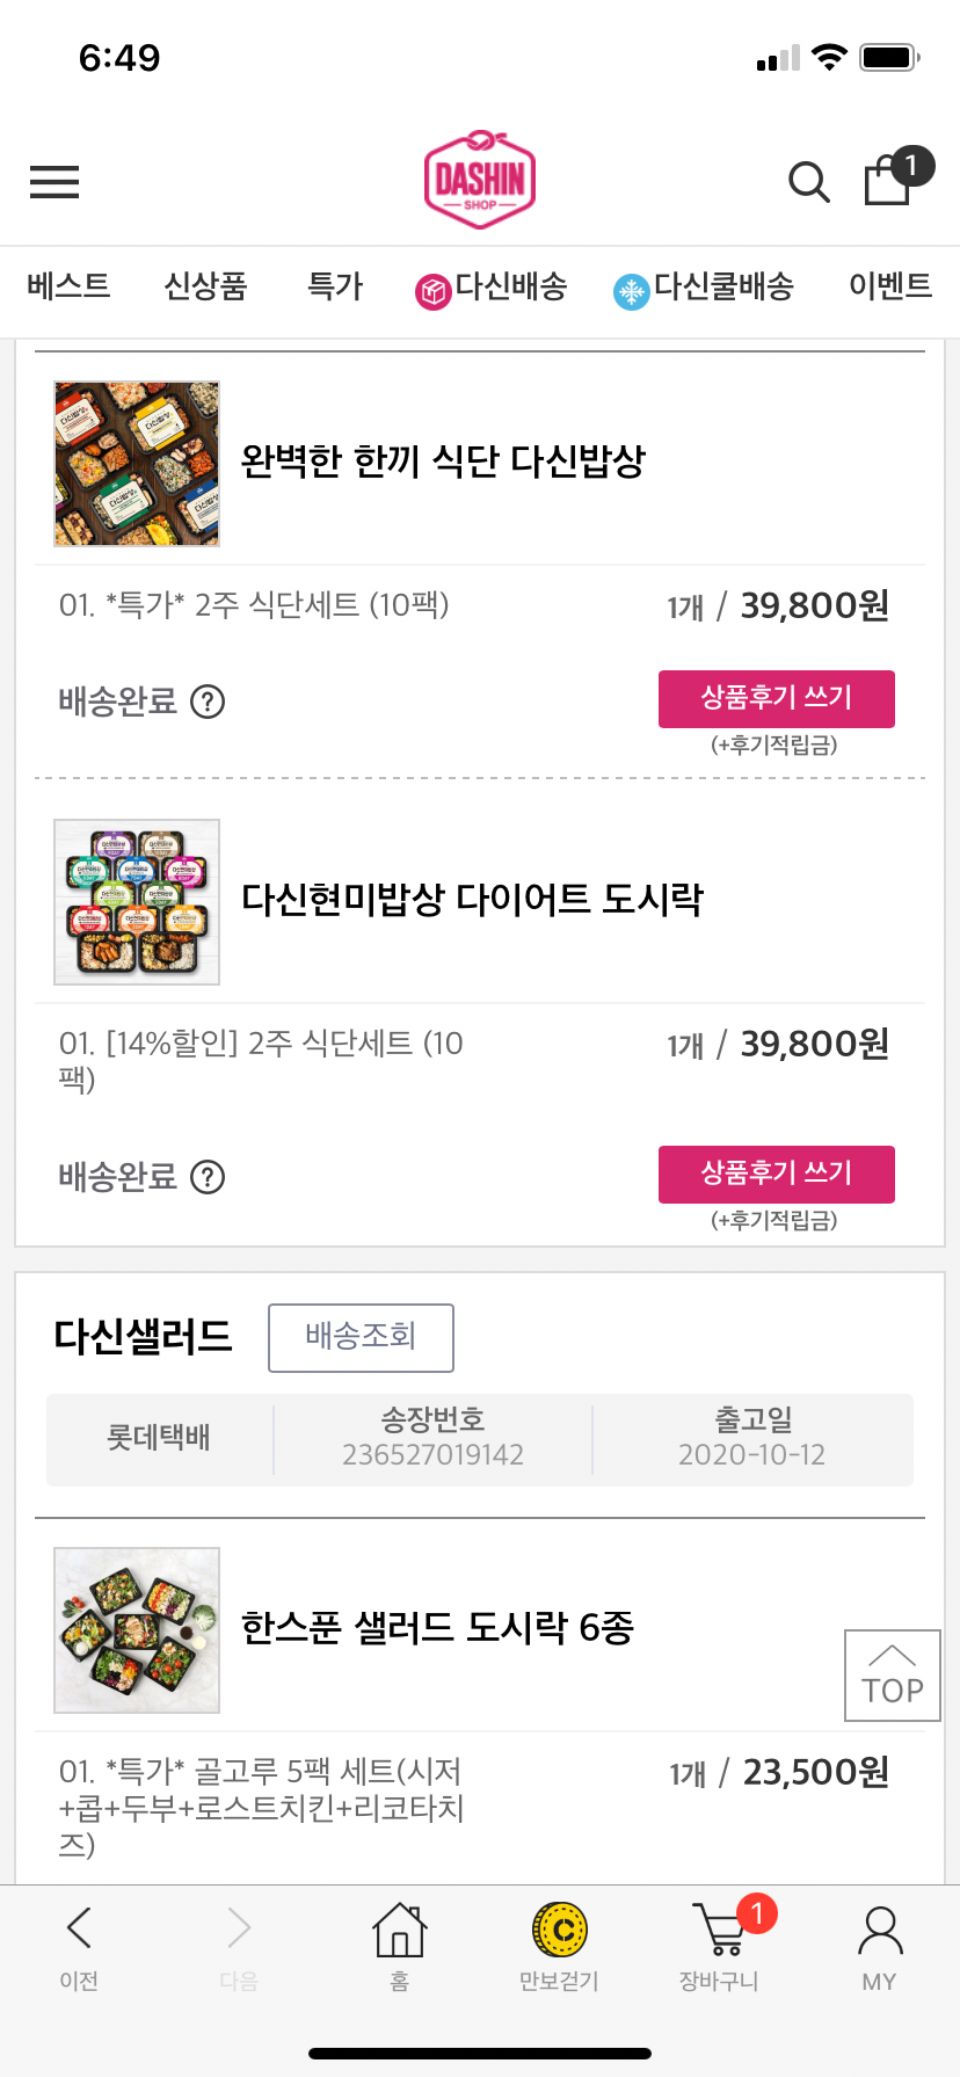Switch to the 베스트 tab
The height and width of the screenshot is (2077, 960).
(68, 287)
